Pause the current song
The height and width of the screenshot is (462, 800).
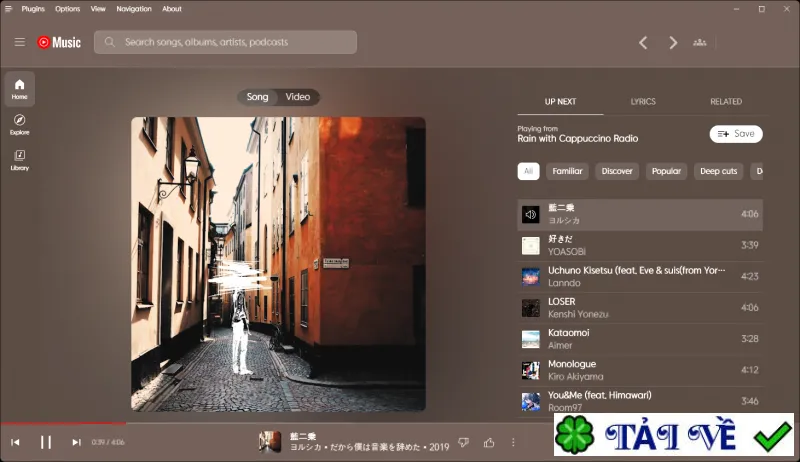[46, 442]
